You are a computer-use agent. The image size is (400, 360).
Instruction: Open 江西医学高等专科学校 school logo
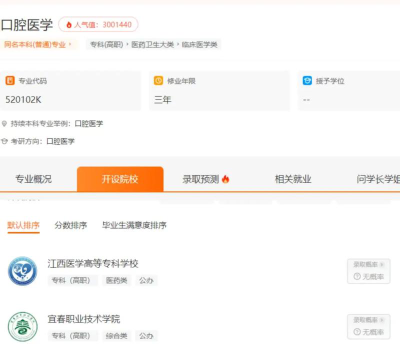23,271
